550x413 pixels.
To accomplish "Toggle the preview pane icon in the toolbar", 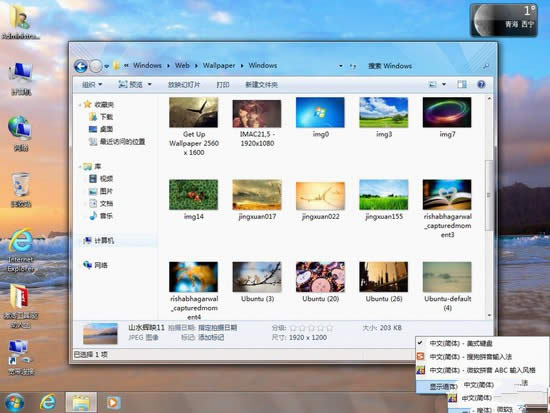I will [462, 84].
